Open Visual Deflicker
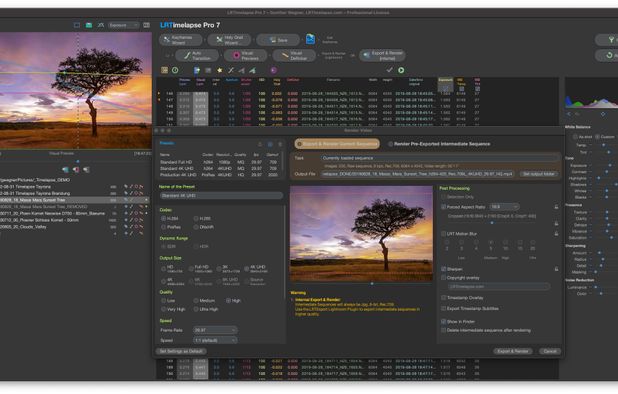618x394 pixels. 294,55
